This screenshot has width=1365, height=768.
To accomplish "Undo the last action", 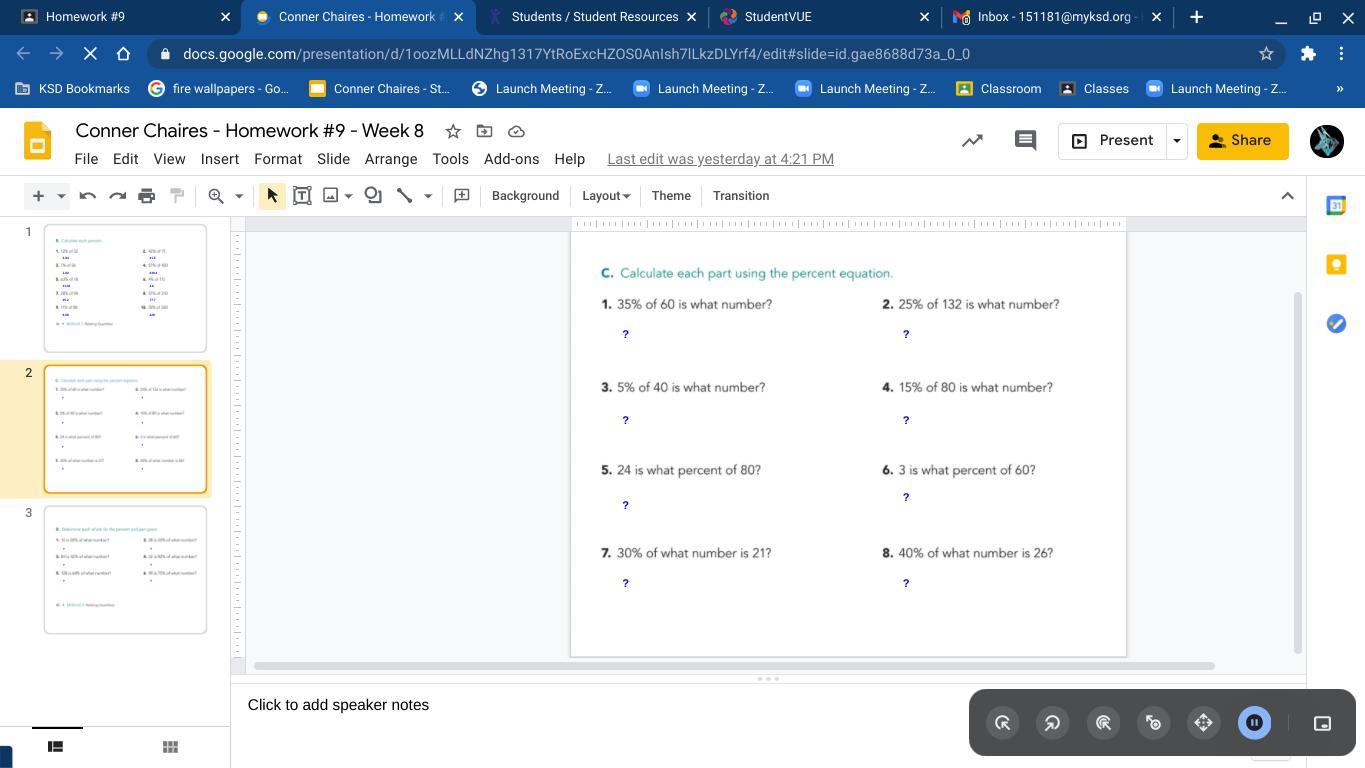I will tap(88, 196).
